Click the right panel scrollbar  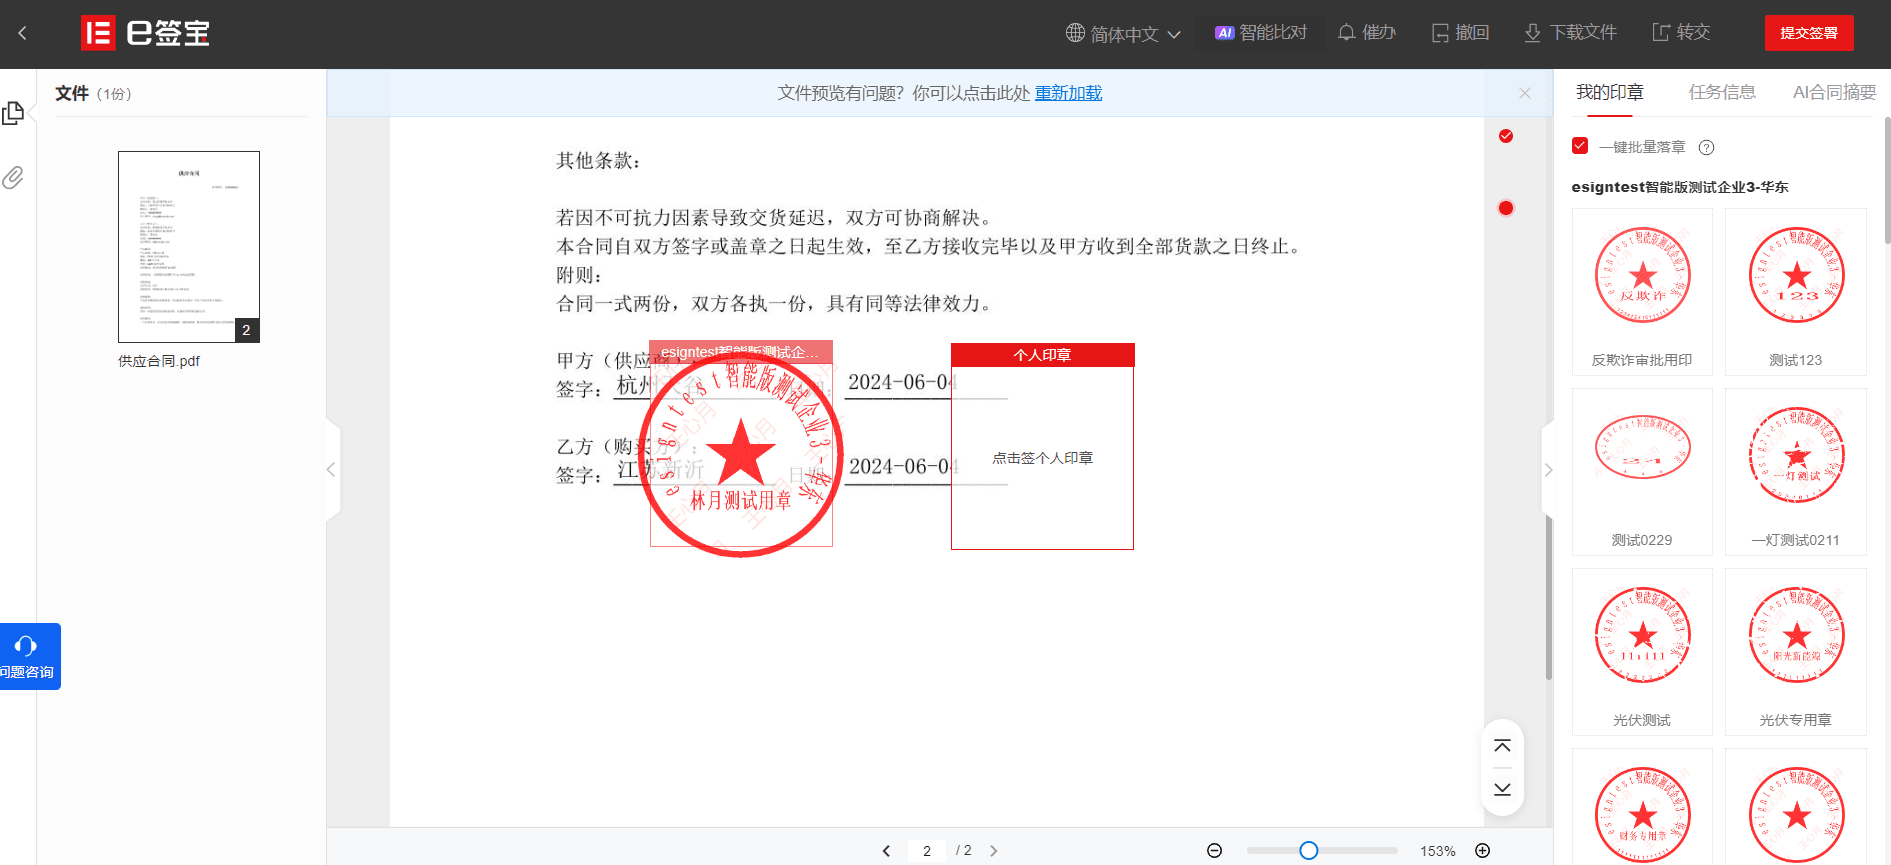coord(1887,180)
